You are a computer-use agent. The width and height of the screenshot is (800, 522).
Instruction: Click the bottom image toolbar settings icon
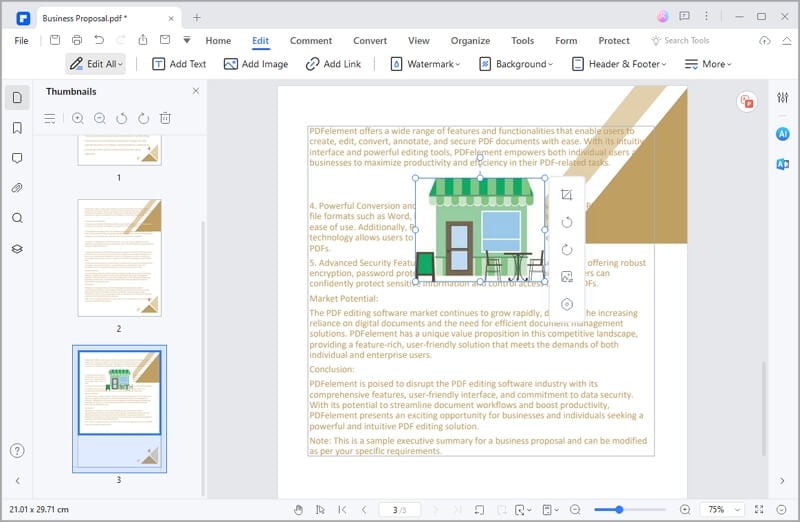[566, 304]
